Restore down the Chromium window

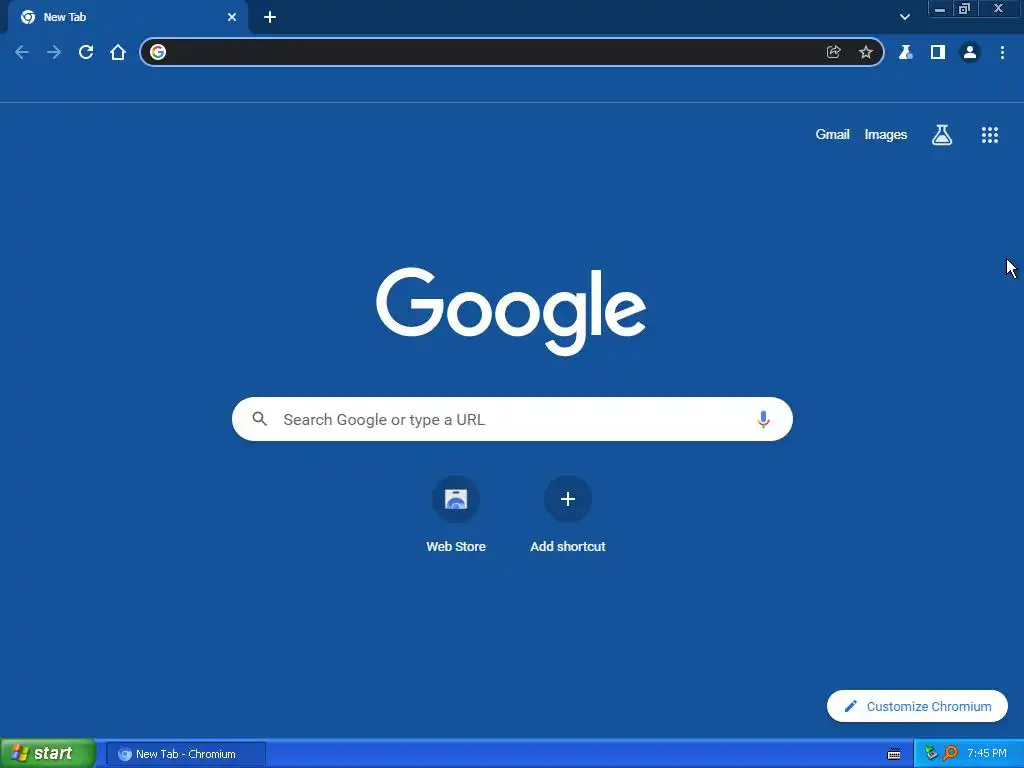(964, 9)
